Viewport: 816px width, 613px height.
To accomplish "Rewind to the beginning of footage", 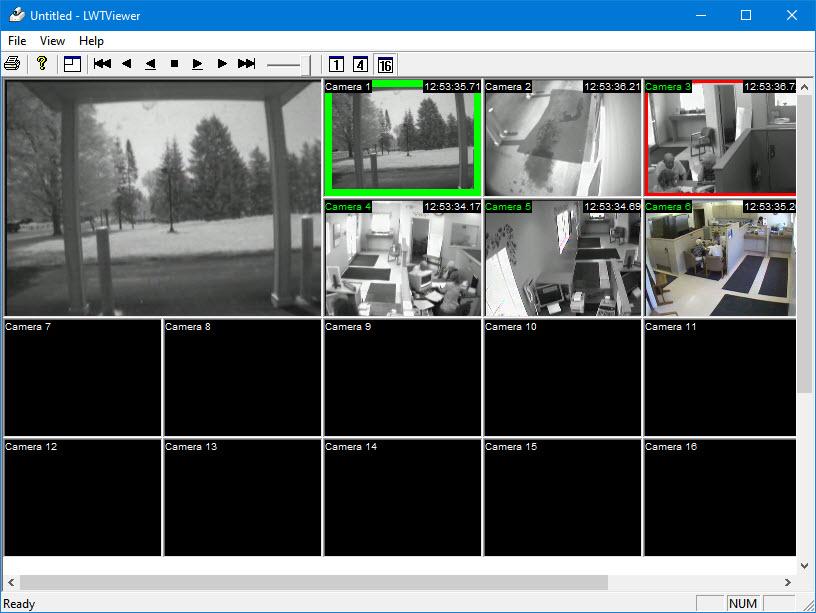I will tap(102, 64).
